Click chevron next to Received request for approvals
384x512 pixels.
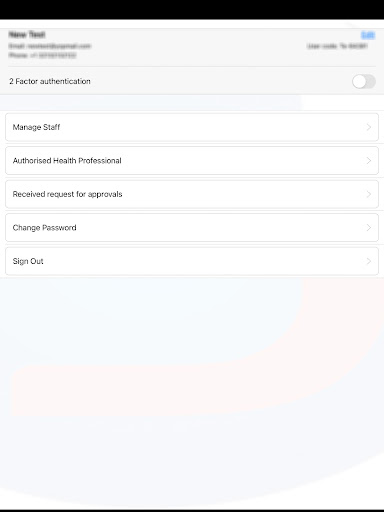tap(369, 194)
